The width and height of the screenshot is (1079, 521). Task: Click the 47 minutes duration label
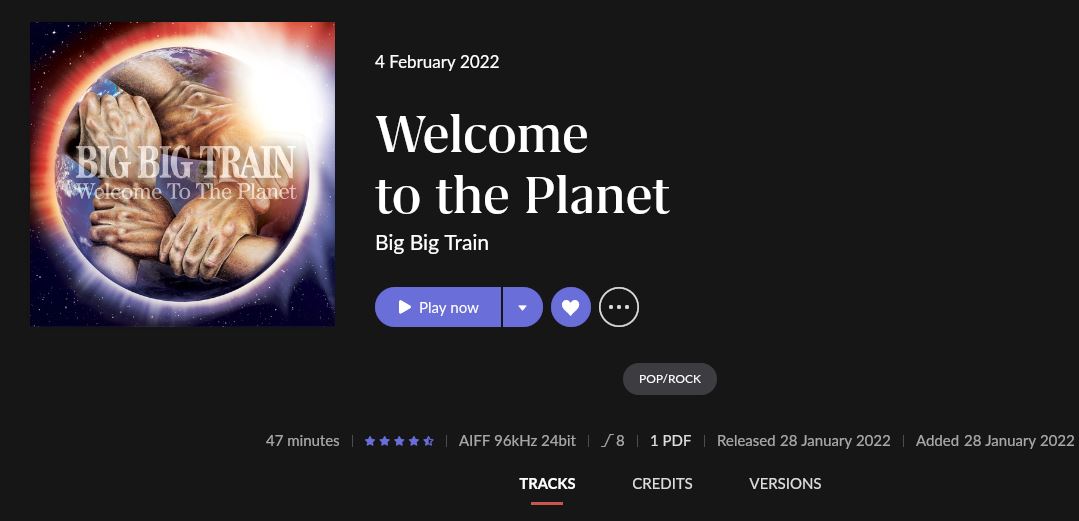[302, 441]
